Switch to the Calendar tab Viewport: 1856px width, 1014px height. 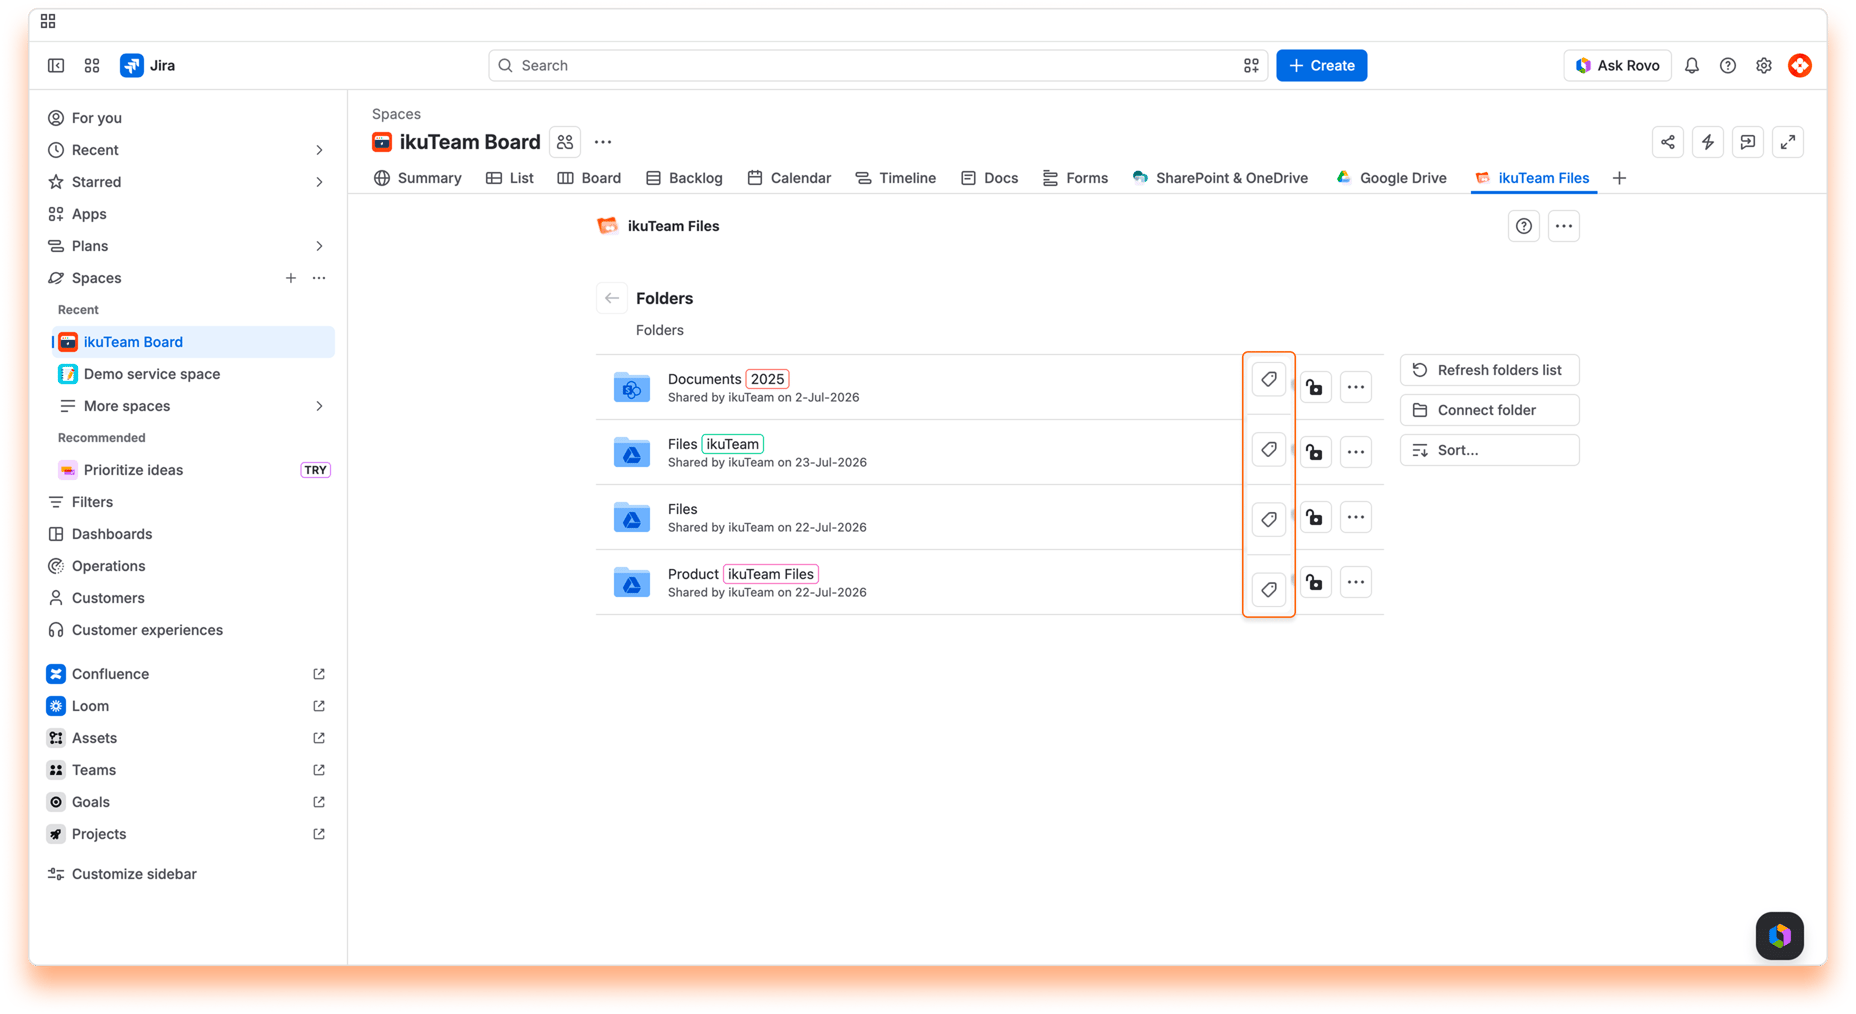(x=789, y=178)
